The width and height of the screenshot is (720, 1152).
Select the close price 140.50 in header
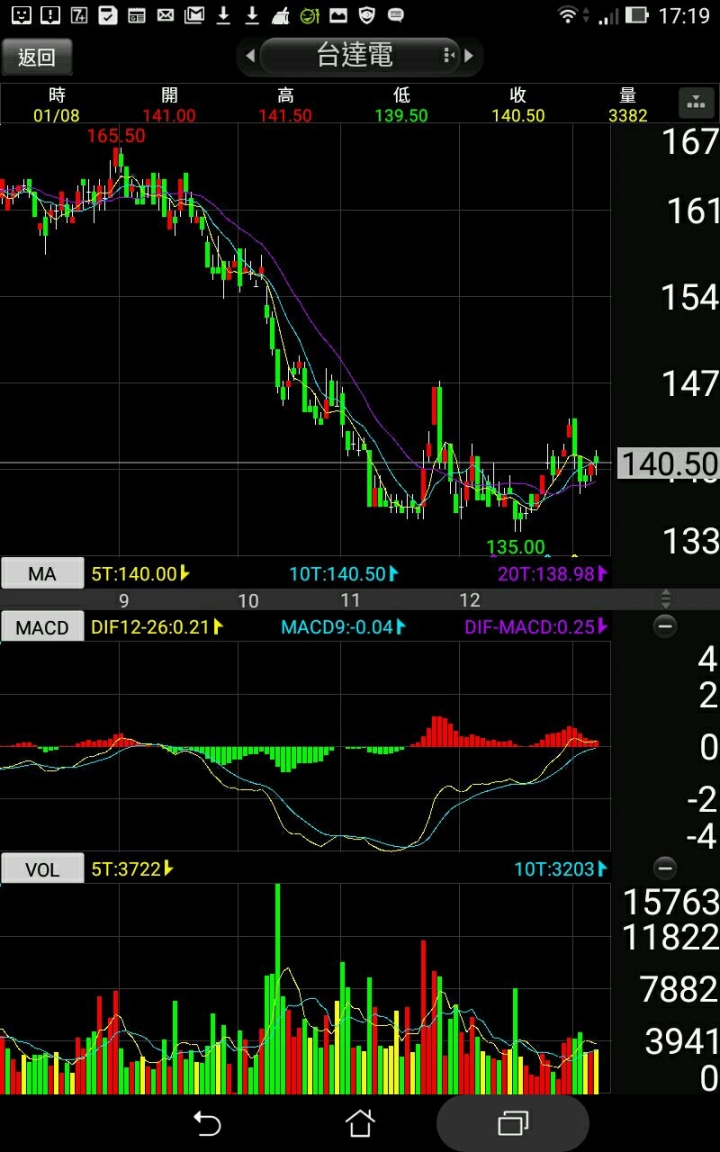pyautogui.click(x=518, y=115)
